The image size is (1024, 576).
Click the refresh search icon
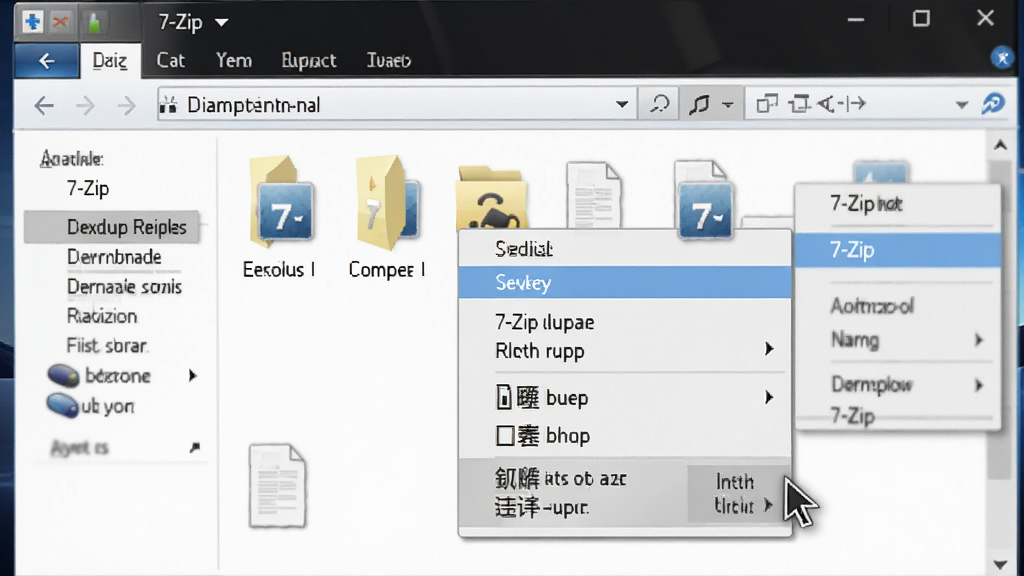pyautogui.click(x=659, y=104)
